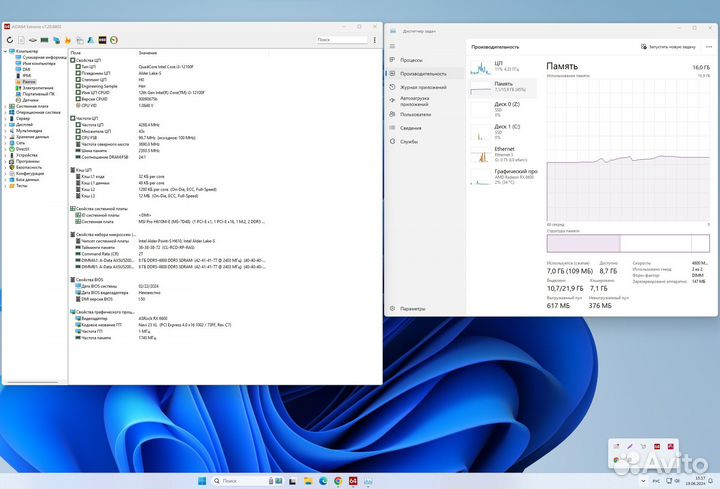Click the black OSD panel icon in AIDA64 toolbar
Screen dimensions: 720x489
(x=102, y=40)
